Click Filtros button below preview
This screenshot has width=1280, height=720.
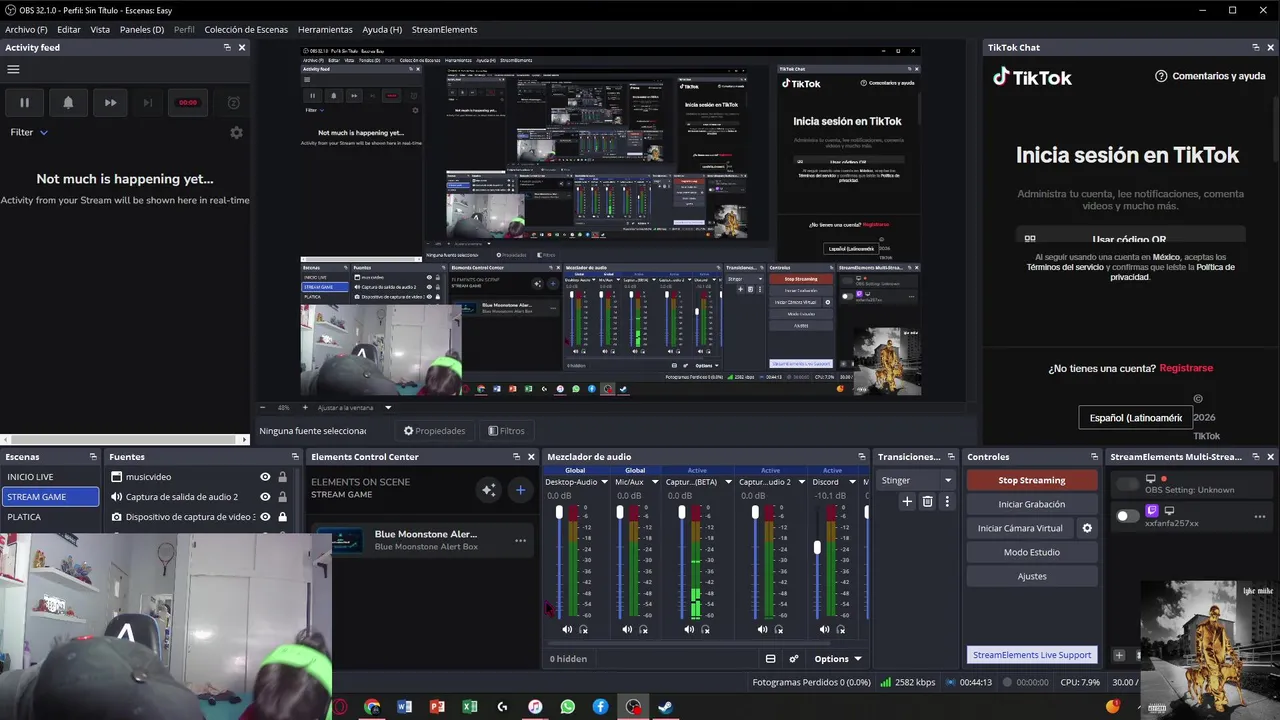pos(506,431)
